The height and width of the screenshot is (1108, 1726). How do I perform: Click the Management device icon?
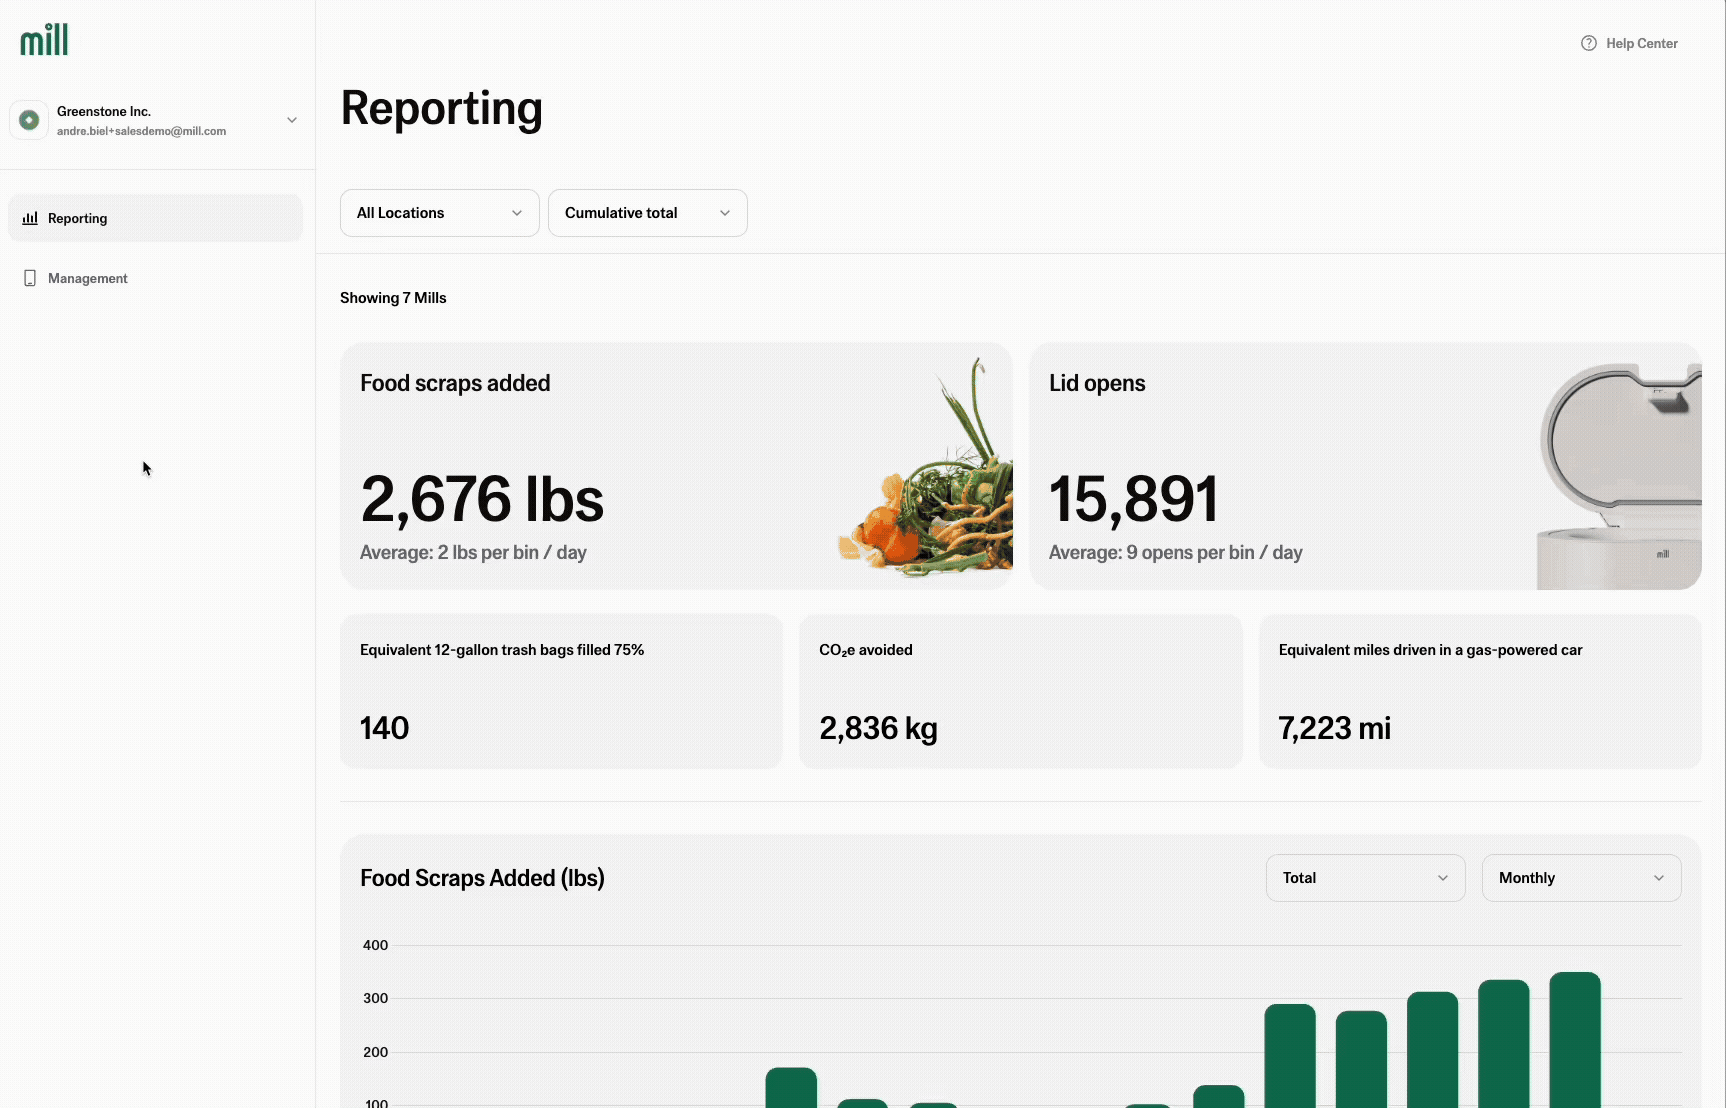pyautogui.click(x=30, y=278)
